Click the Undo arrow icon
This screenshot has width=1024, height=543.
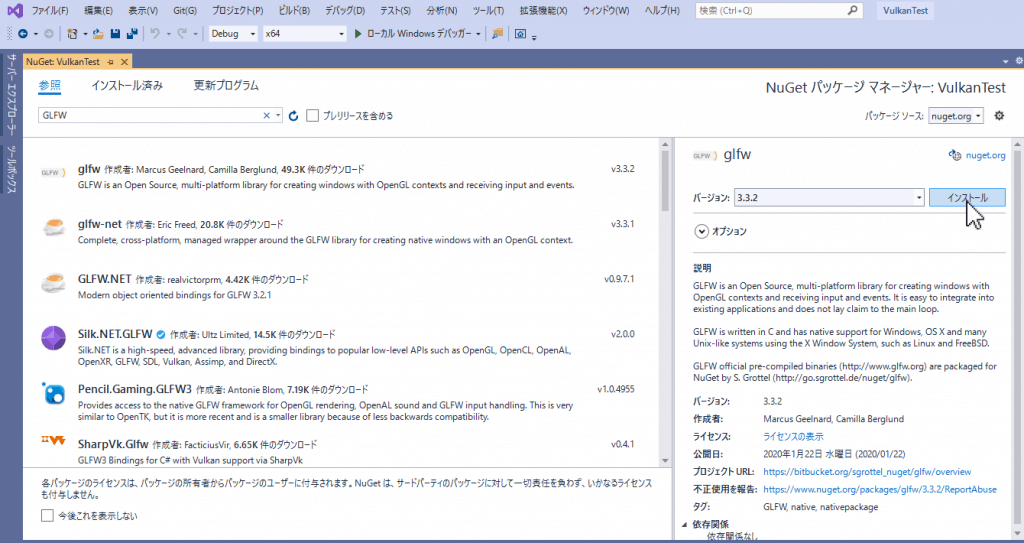(155, 33)
